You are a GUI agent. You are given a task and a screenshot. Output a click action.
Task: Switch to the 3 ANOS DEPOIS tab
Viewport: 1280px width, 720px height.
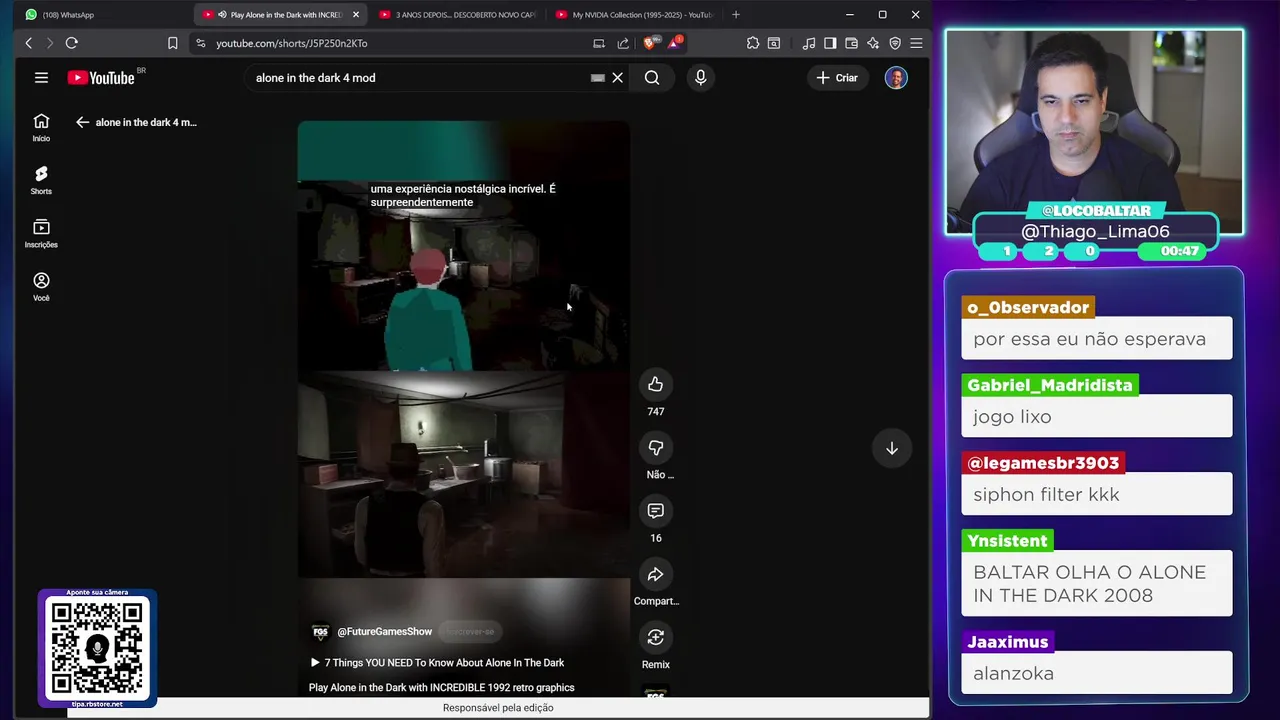(x=458, y=15)
